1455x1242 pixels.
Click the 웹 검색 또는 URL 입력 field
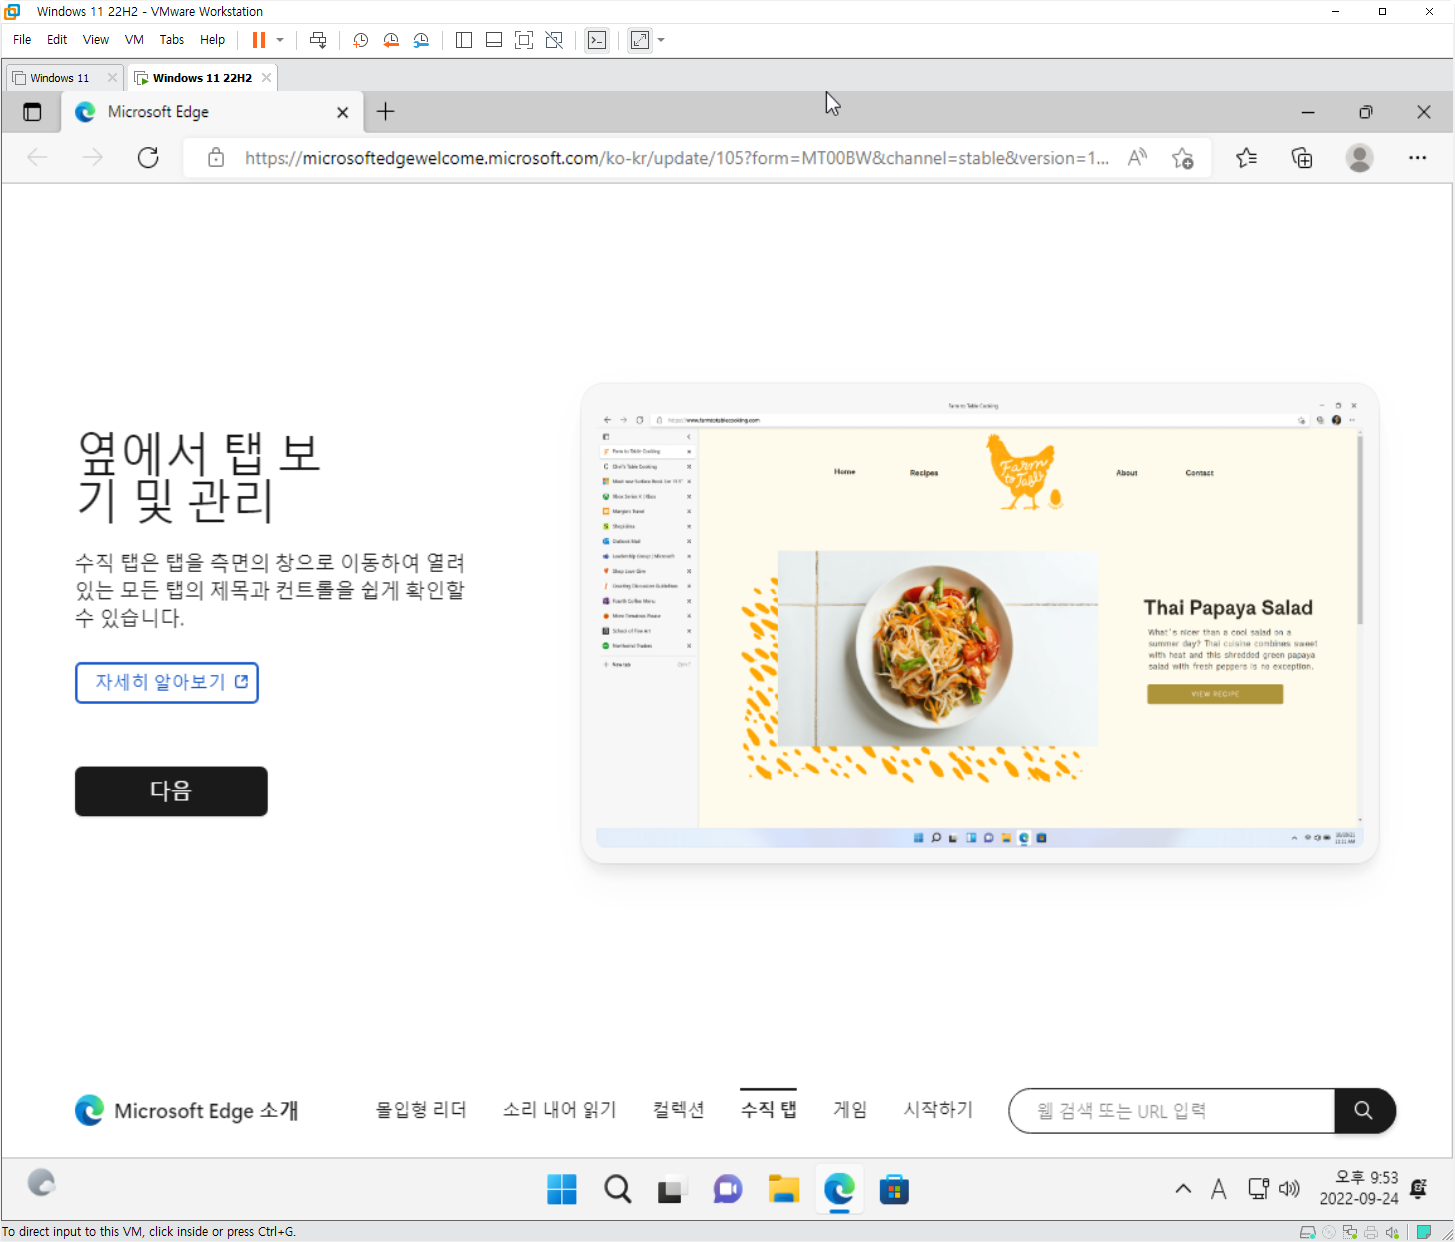point(1172,1111)
